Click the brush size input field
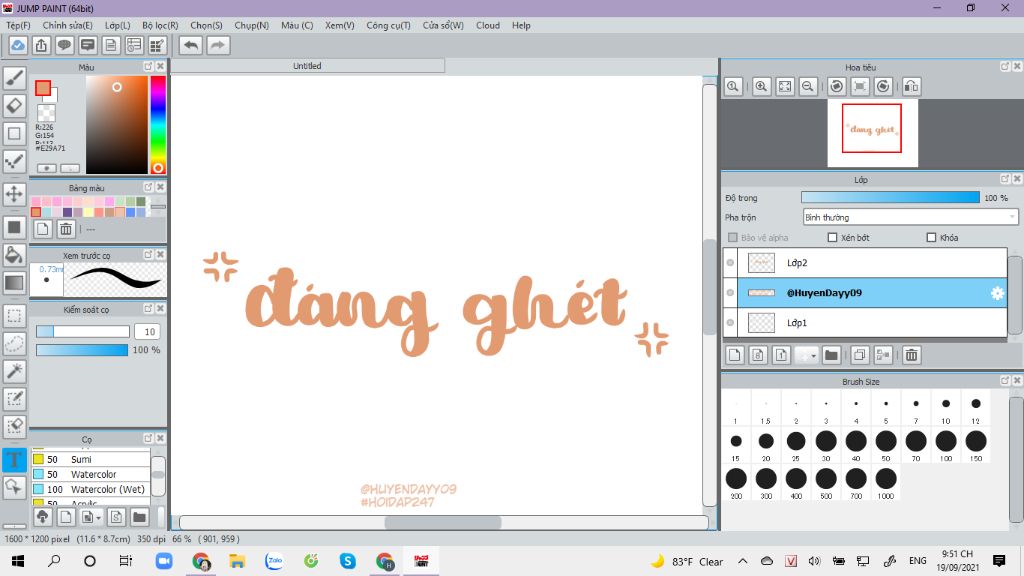 click(148, 332)
